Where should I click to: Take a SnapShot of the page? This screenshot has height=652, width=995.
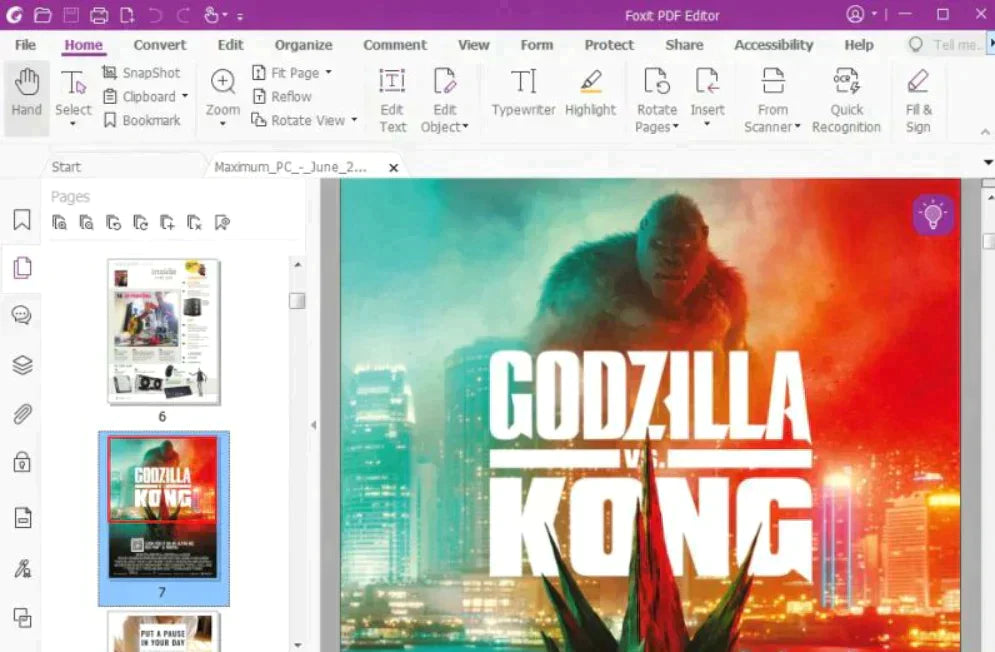point(142,73)
